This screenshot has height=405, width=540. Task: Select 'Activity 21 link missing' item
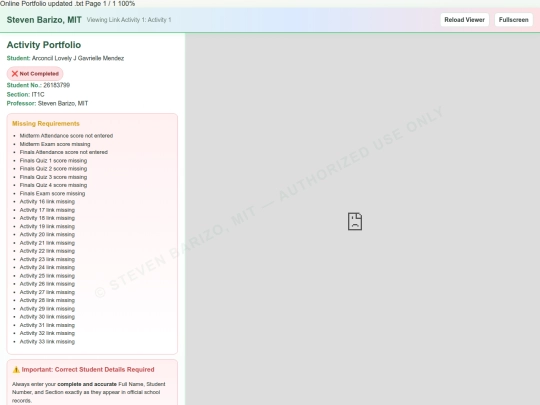[x=47, y=243]
